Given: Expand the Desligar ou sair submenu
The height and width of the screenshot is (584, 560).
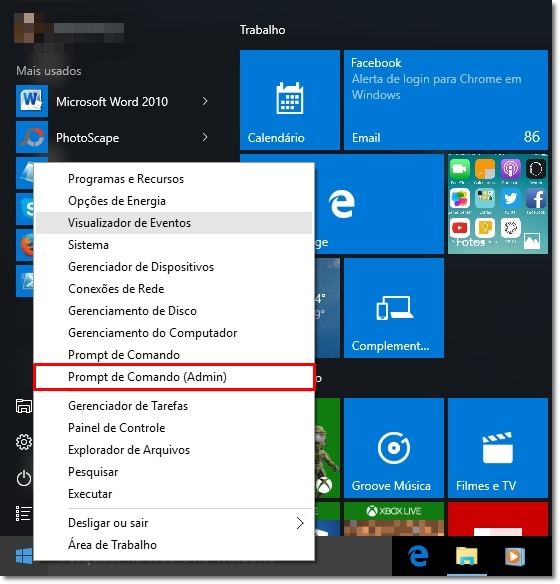Looking at the screenshot, I should [300, 523].
